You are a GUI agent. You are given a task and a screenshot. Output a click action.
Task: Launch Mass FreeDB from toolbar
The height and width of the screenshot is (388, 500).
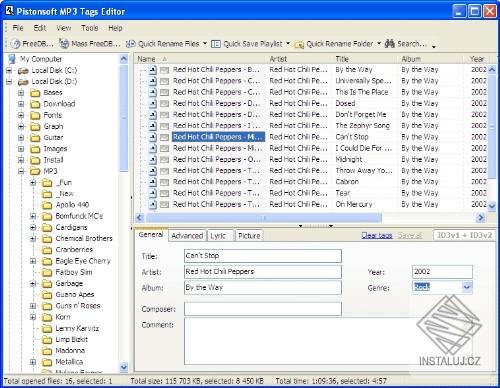[90, 44]
